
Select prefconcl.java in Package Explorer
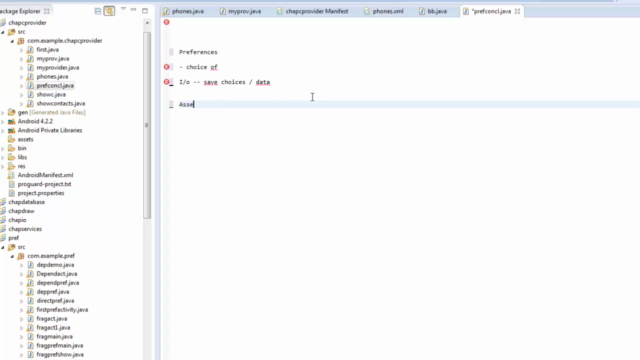click(x=55, y=86)
